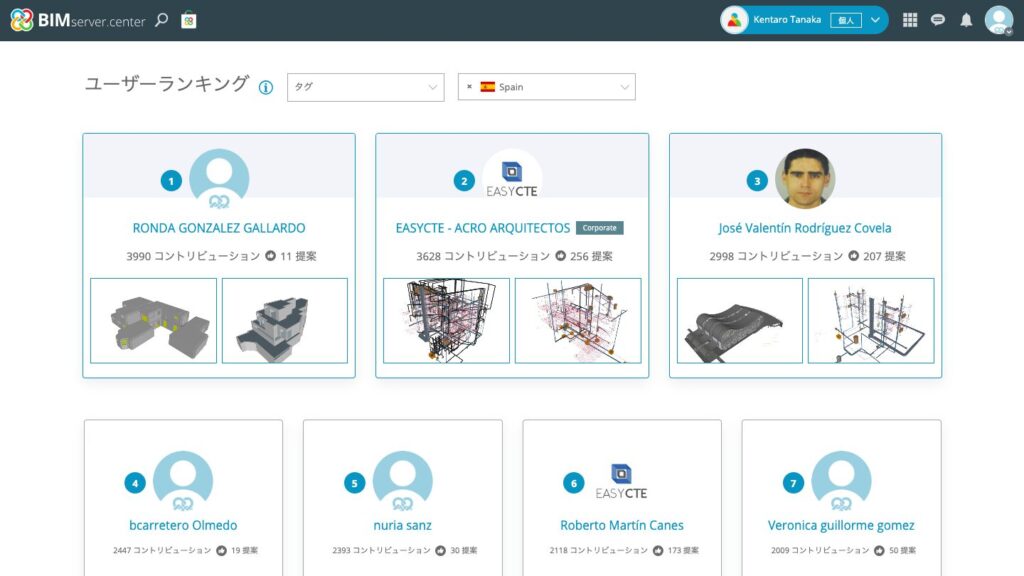Viewport: 1024px width, 576px height.
Task: Open the user profile avatar menu
Action: [999, 20]
